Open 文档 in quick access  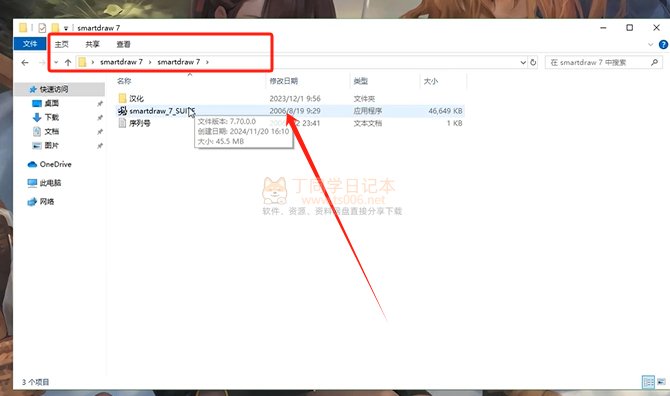point(51,131)
